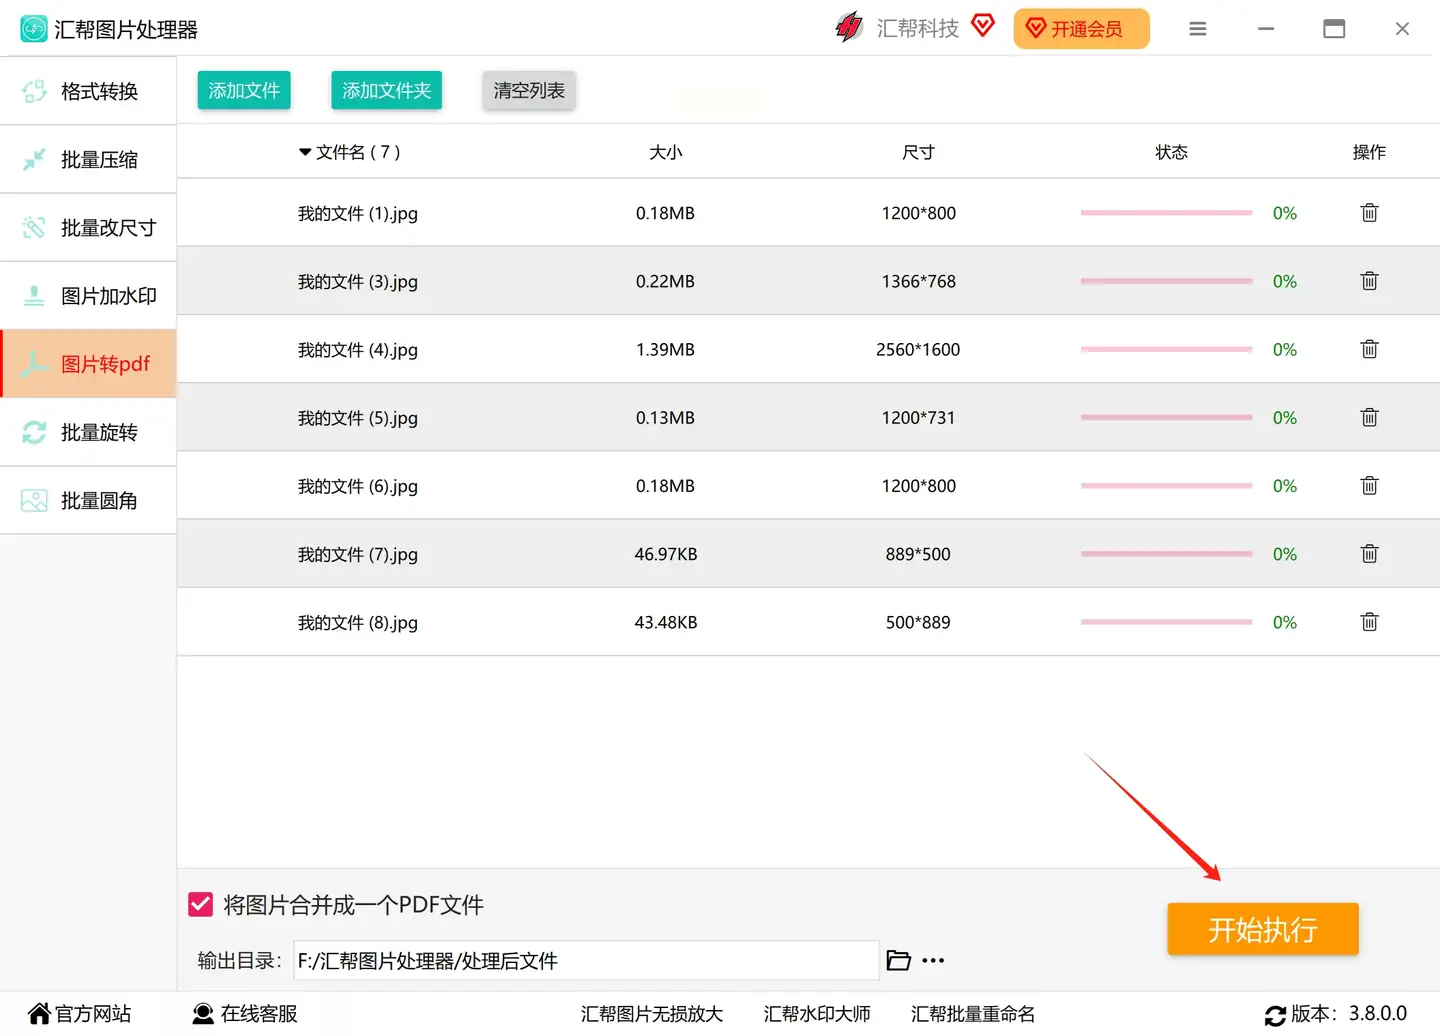Click the 批量圆角 image icon
The image size is (1440, 1036).
click(34, 500)
